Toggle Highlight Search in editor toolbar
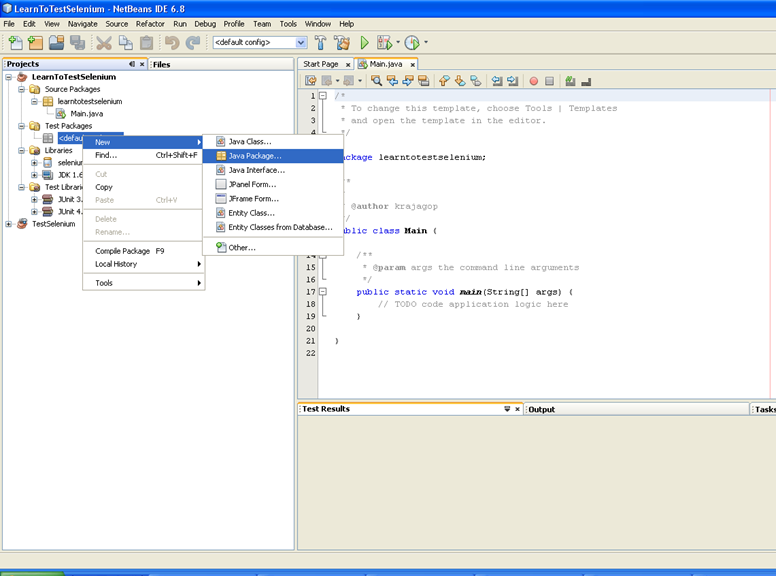777x577 pixels. tap(424, 81)
